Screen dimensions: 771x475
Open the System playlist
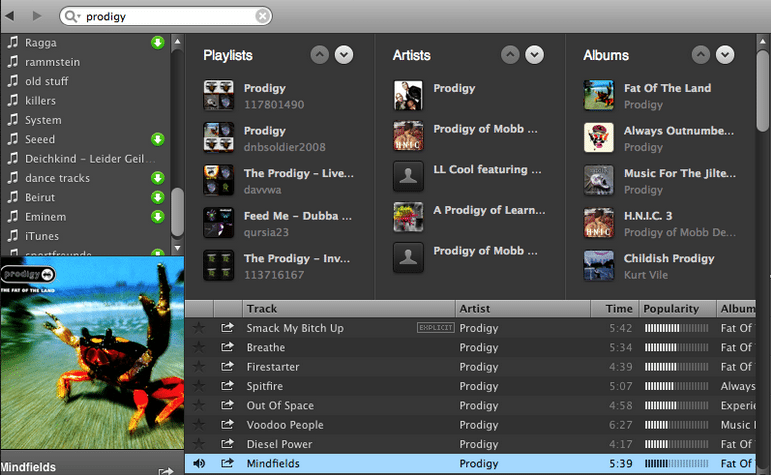click(x=43, y=120)
